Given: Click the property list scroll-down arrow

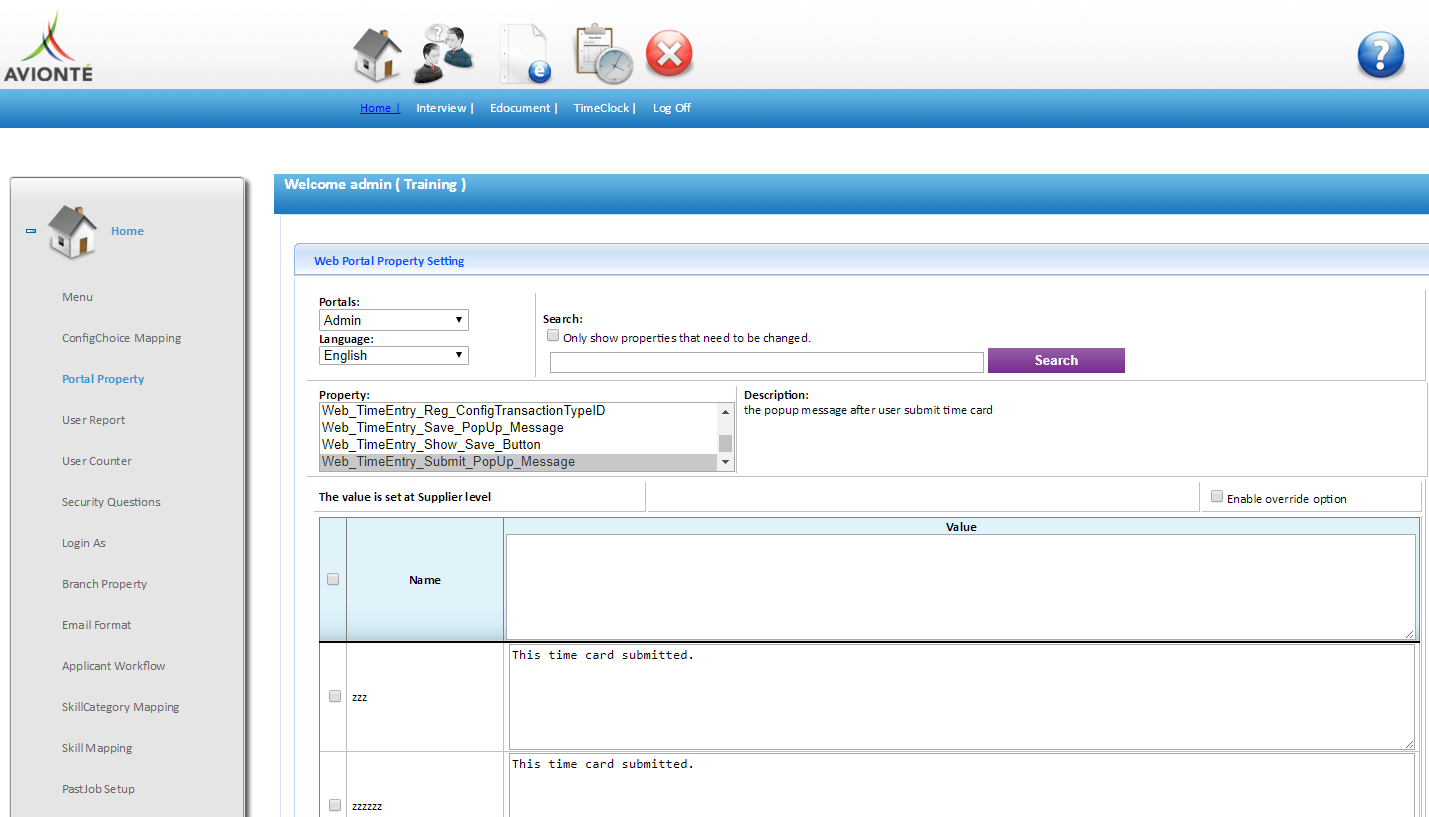Looking at the screenshot, I should [726, 462].
